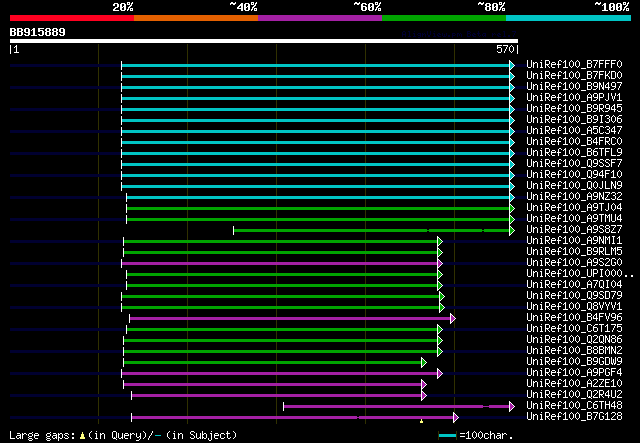Open the UniRef100_Q2QN86 hit label
Image resolution: width=640 pixels, height=443 pixels.
click(x=574, y=340)
